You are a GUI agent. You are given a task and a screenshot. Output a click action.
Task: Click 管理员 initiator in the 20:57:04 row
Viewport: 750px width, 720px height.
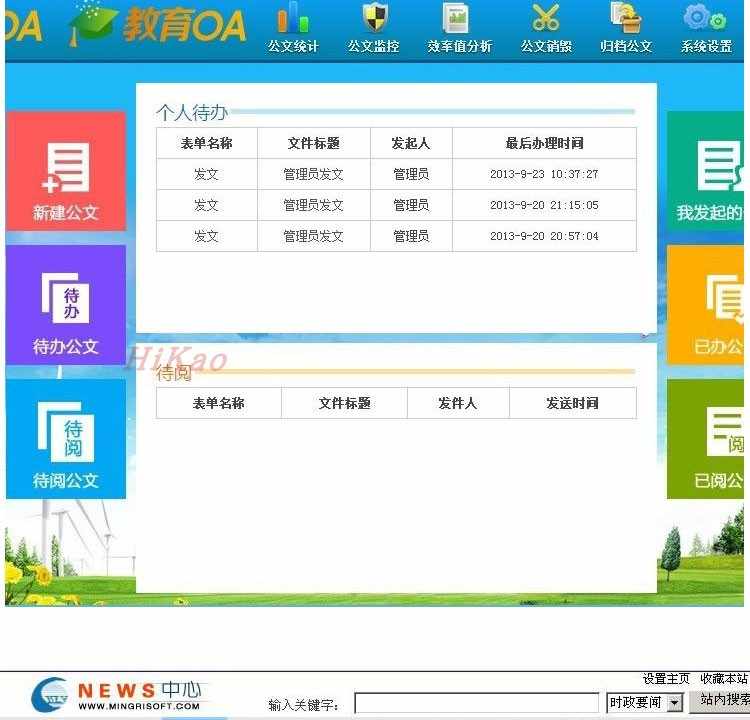click(411, 236)
